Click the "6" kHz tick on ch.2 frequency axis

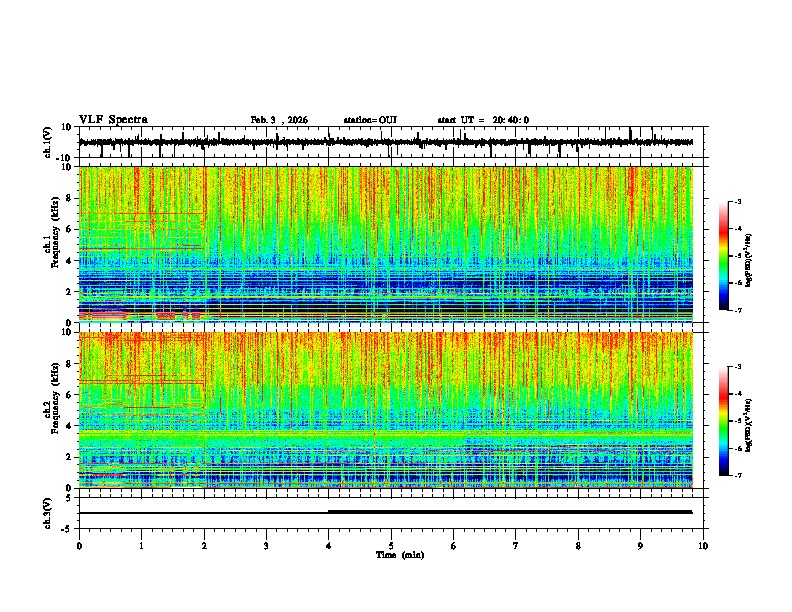coord(70,395)
